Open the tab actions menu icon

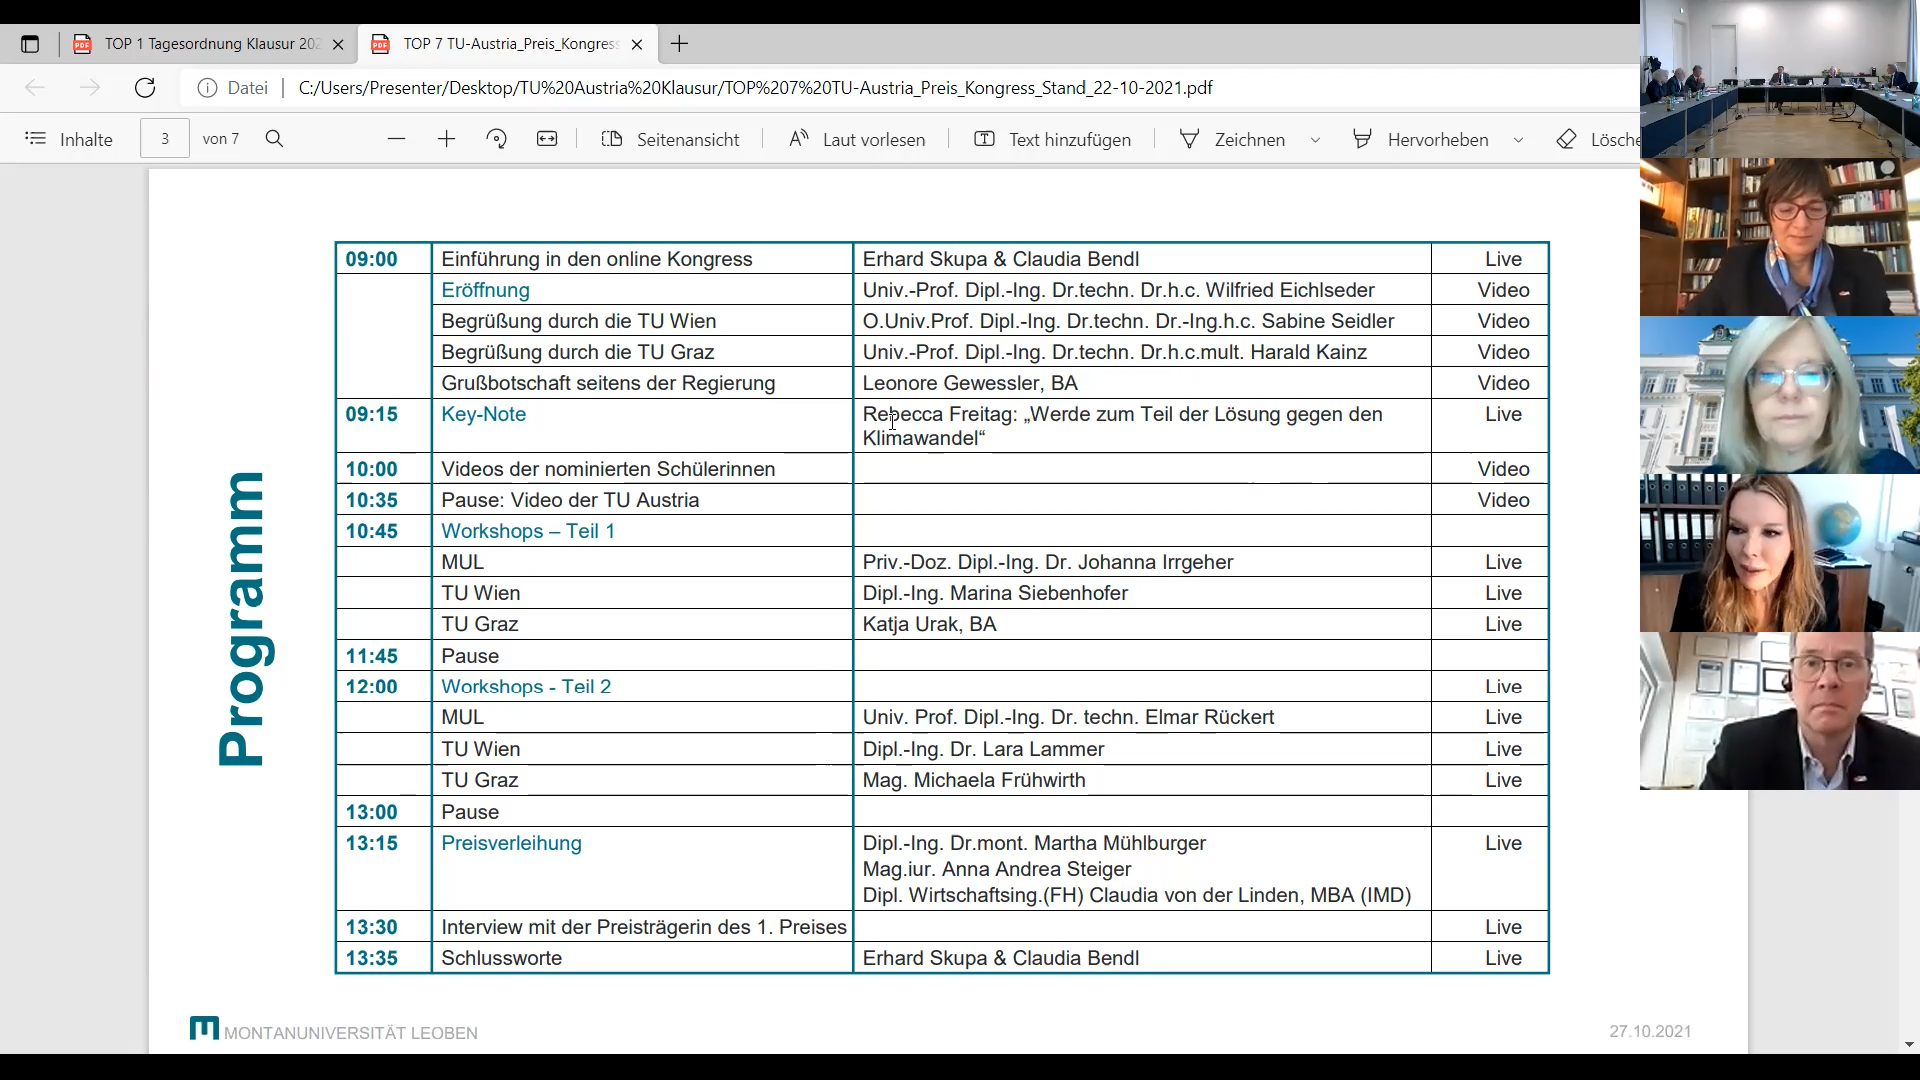[x=30, y=44]
